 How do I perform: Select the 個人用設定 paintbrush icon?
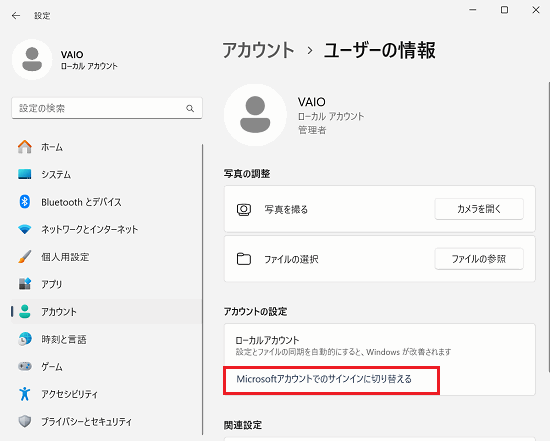[25, 256]
